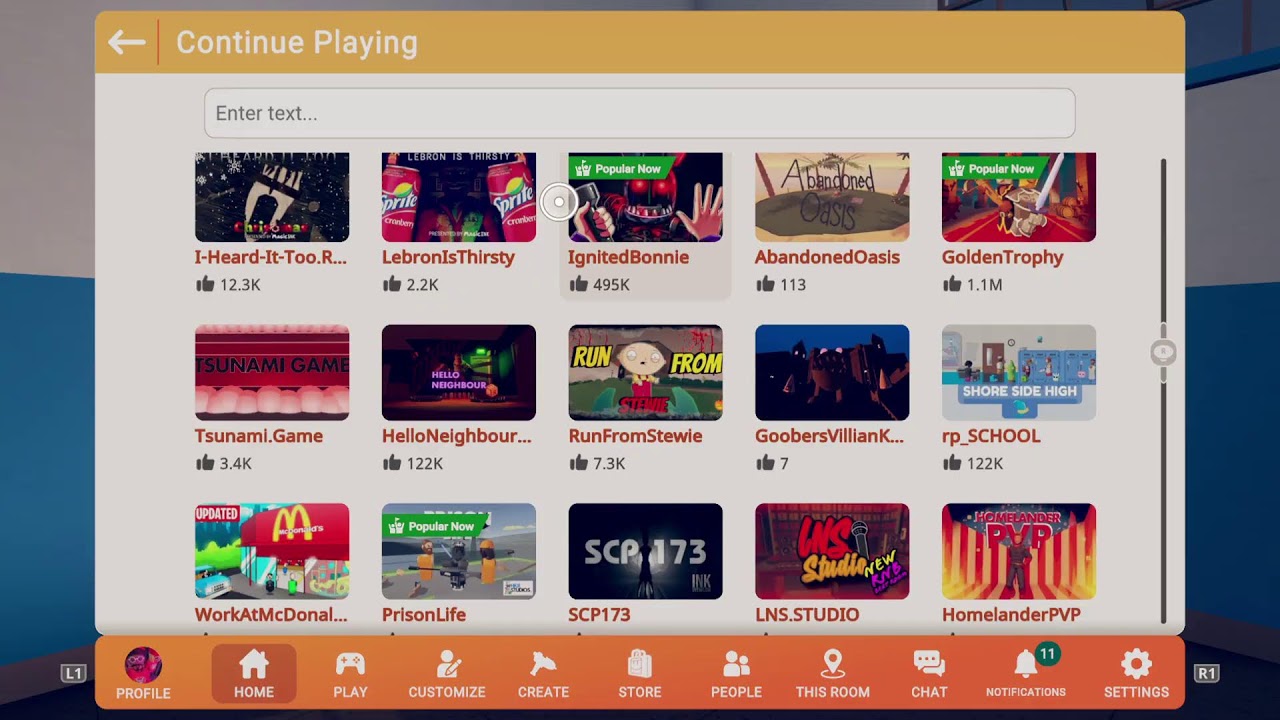The image size is (1280, 720).
Task: Open the Create hammer icon
Action: pos(543,664)
